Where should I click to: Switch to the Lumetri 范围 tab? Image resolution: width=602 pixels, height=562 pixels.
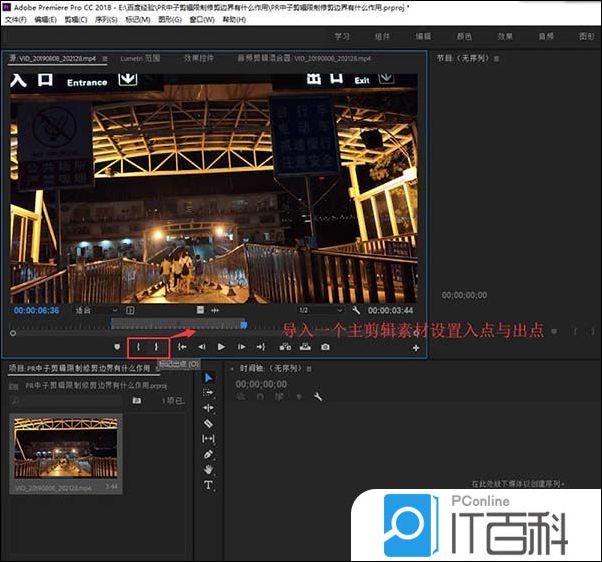point(140,58)
